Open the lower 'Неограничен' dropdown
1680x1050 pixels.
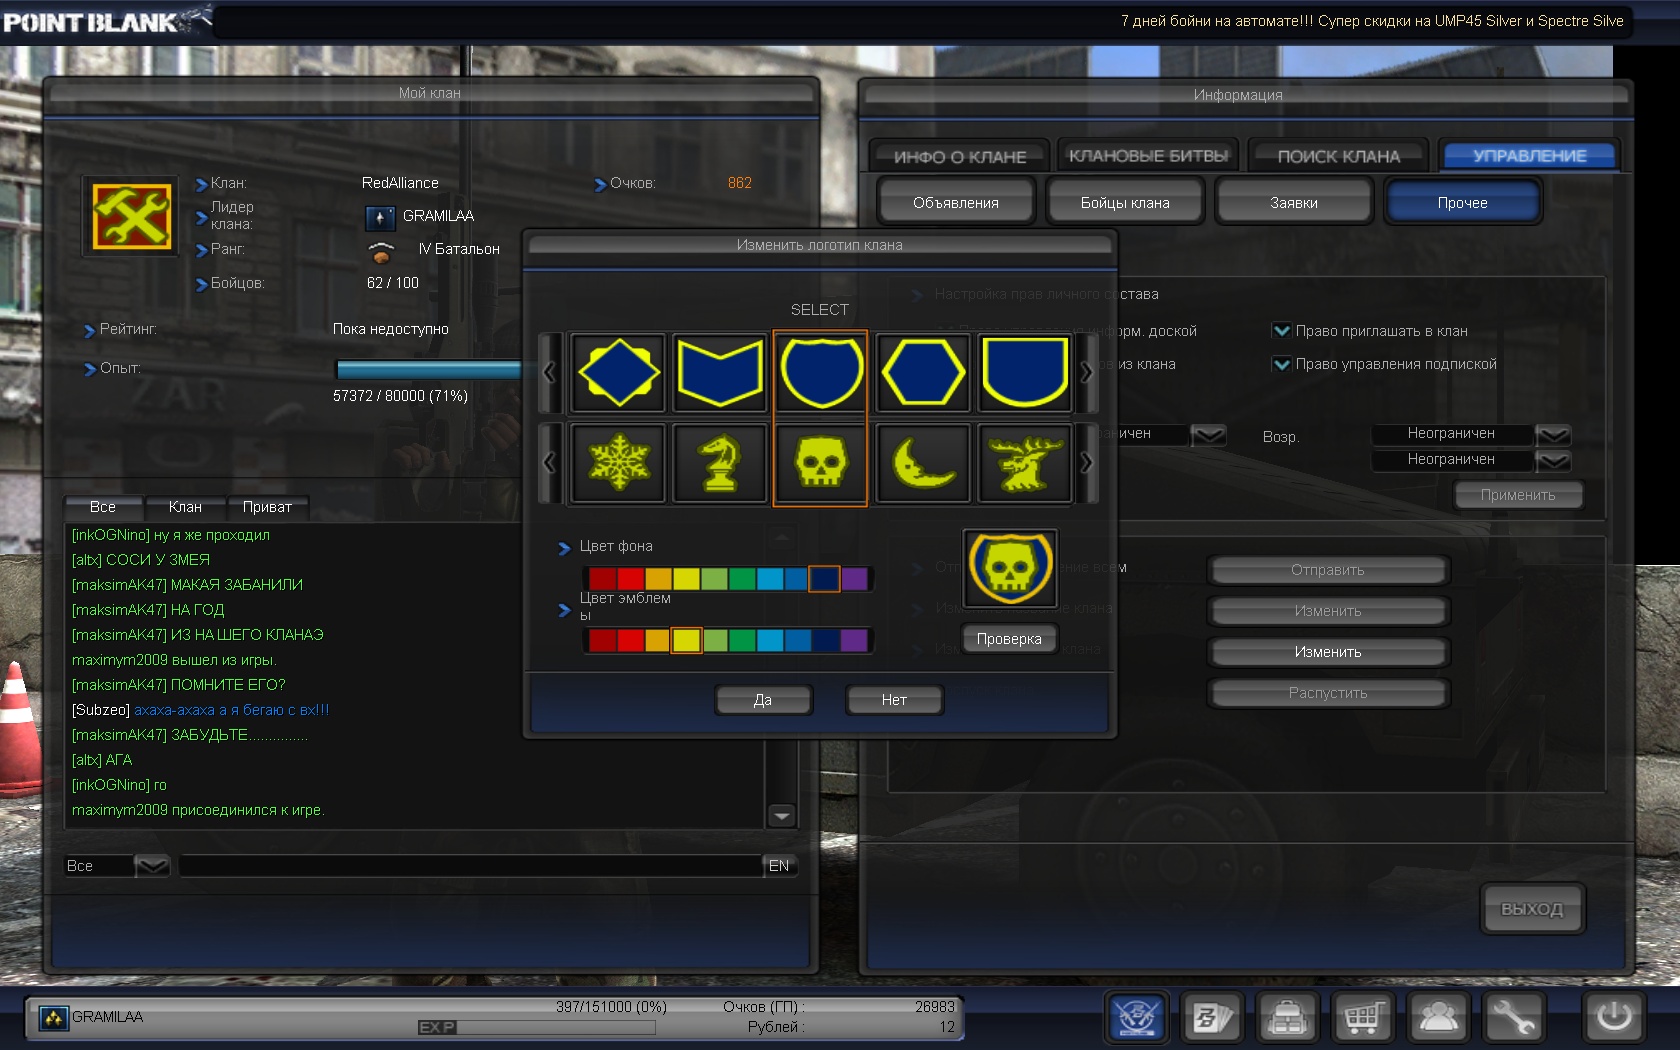point(1553,460)
